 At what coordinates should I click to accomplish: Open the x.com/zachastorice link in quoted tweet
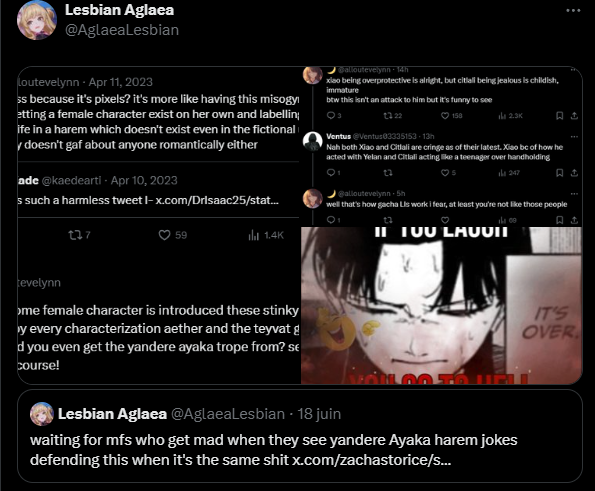coord(371,460)
